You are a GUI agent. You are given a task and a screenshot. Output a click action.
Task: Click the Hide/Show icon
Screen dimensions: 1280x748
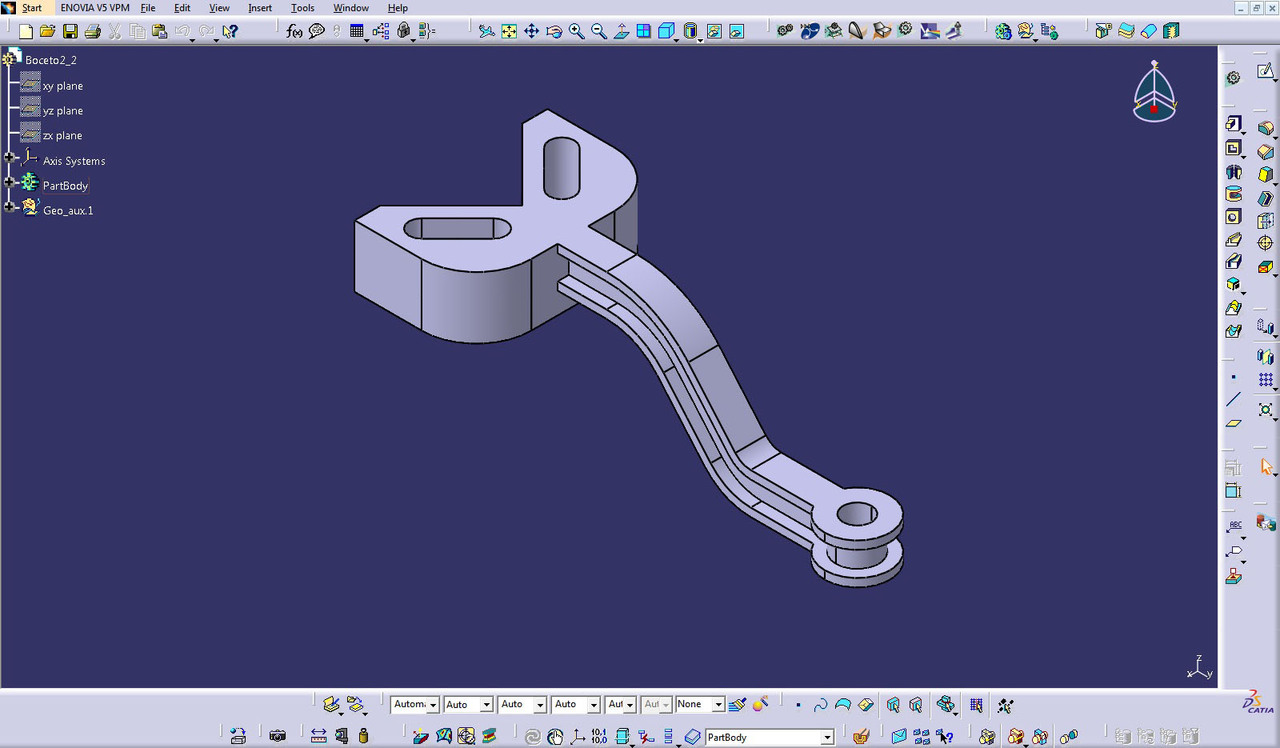tap(714, 31)
